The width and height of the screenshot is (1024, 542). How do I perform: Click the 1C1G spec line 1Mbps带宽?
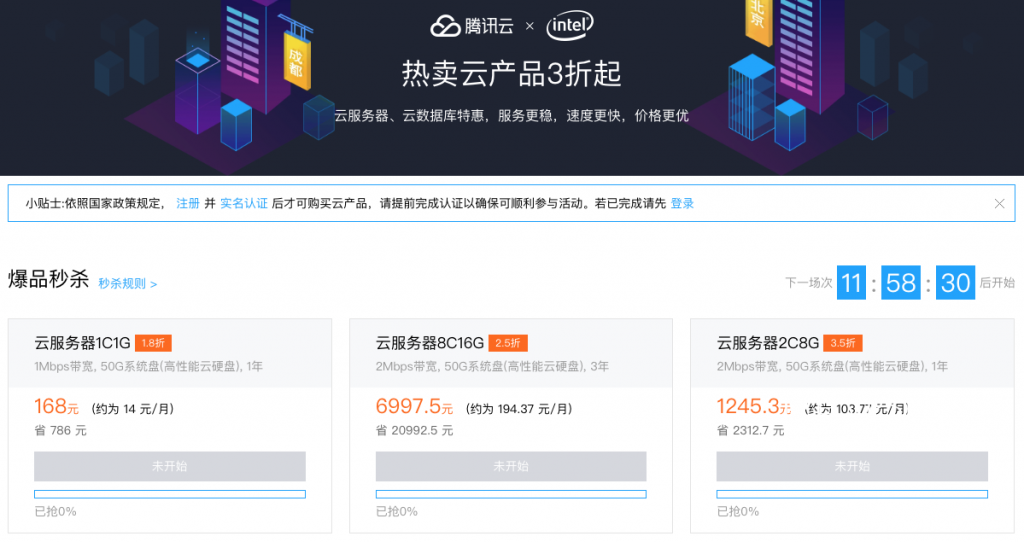click(x=148, y=366)
